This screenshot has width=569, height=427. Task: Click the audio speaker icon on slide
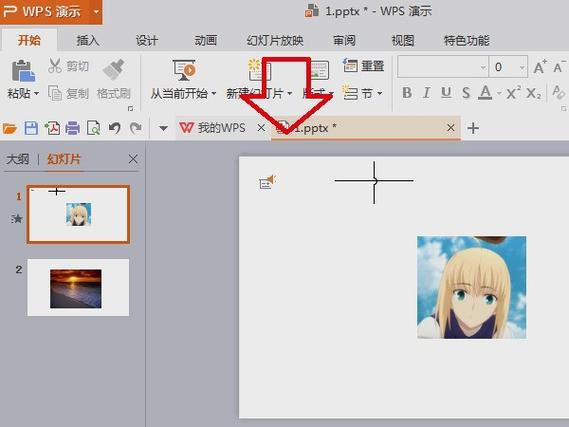click(x=268, y=182)
